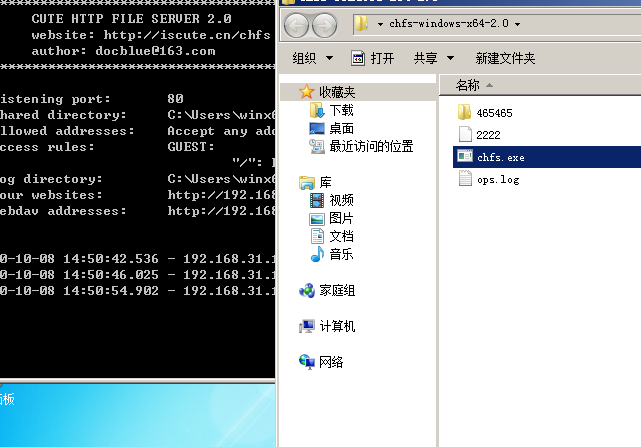Select the ops.log file name
Viewport: 641px width, 447px height.
point(498,180)
